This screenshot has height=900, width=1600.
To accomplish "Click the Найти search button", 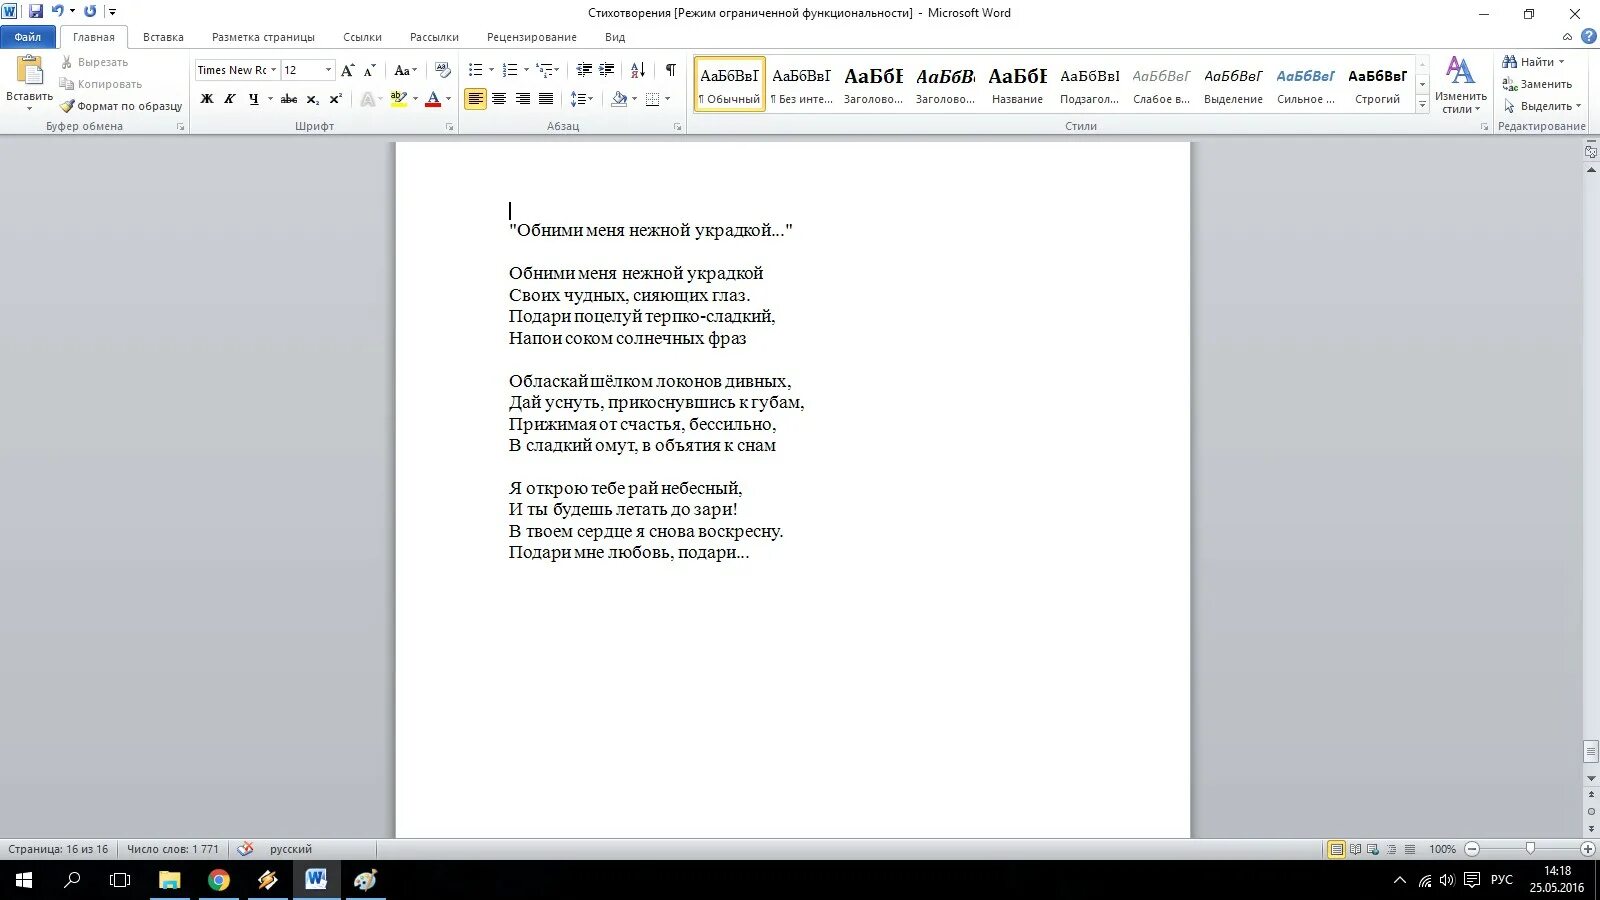I will [1533, 62].
